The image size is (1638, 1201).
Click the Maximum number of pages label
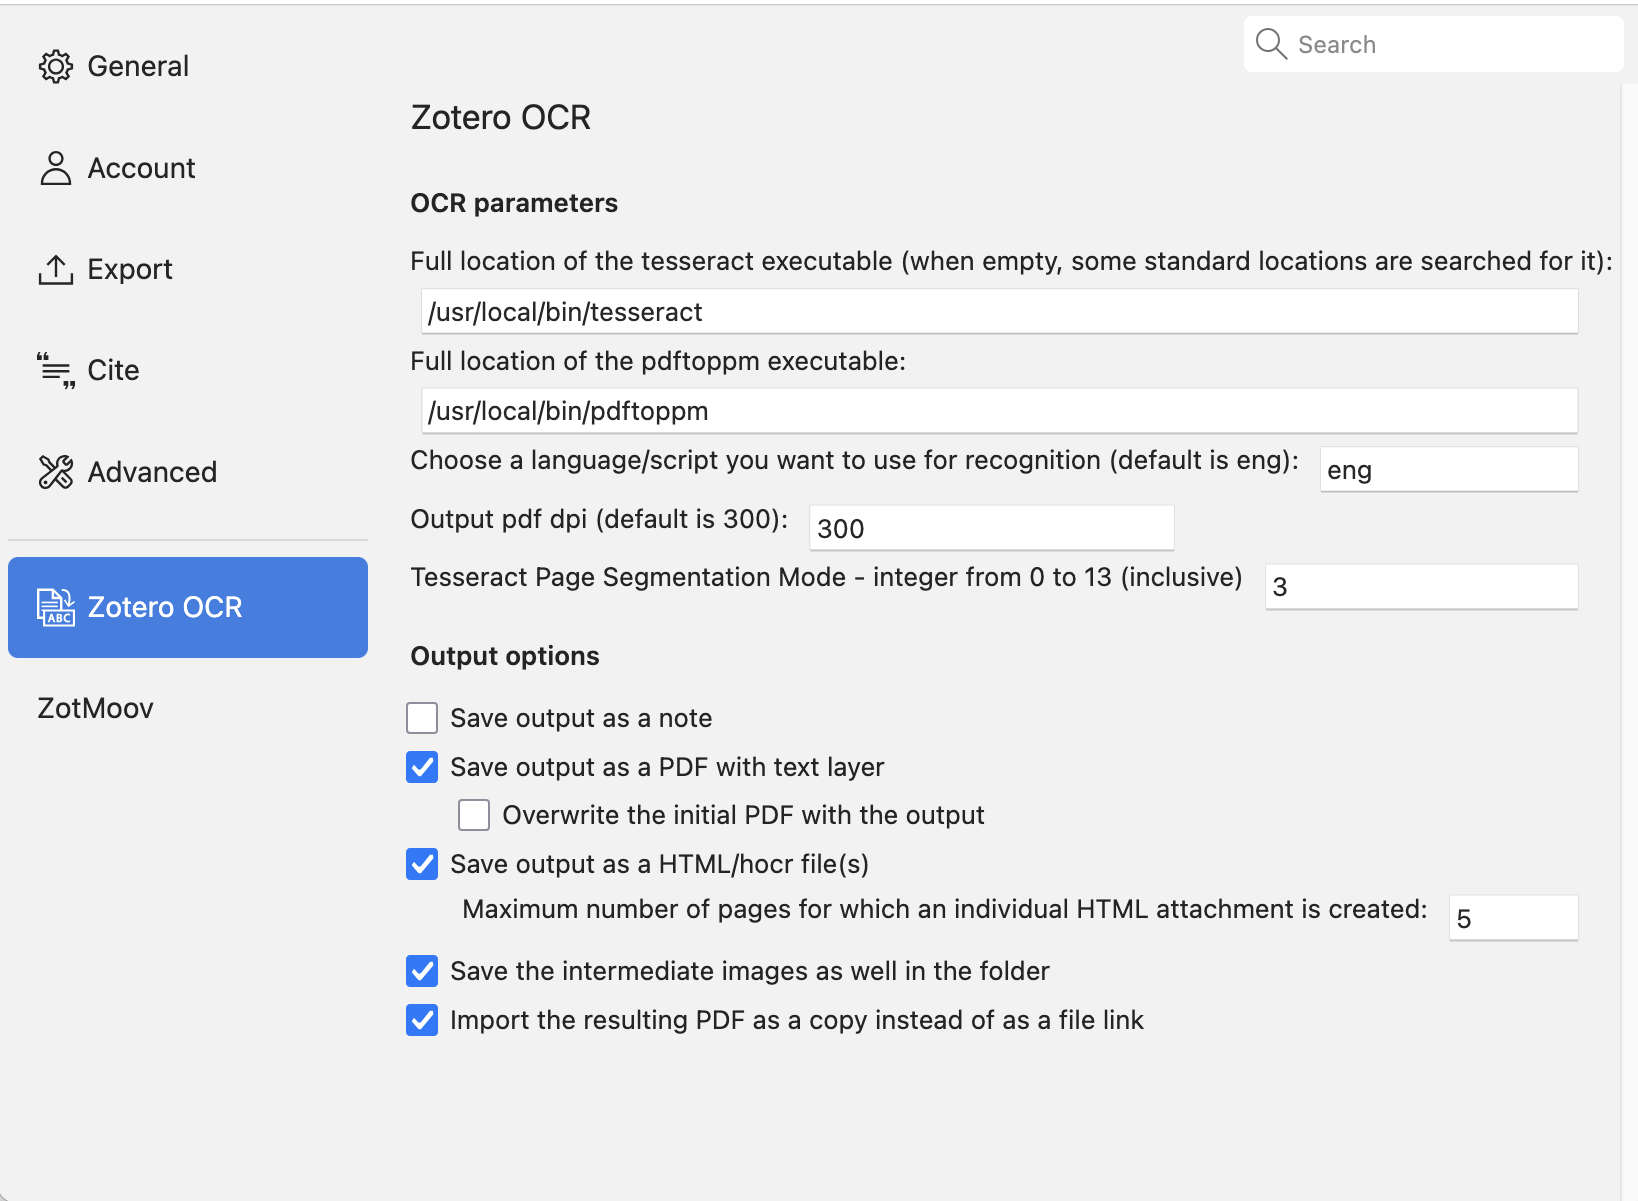point(945,909)
